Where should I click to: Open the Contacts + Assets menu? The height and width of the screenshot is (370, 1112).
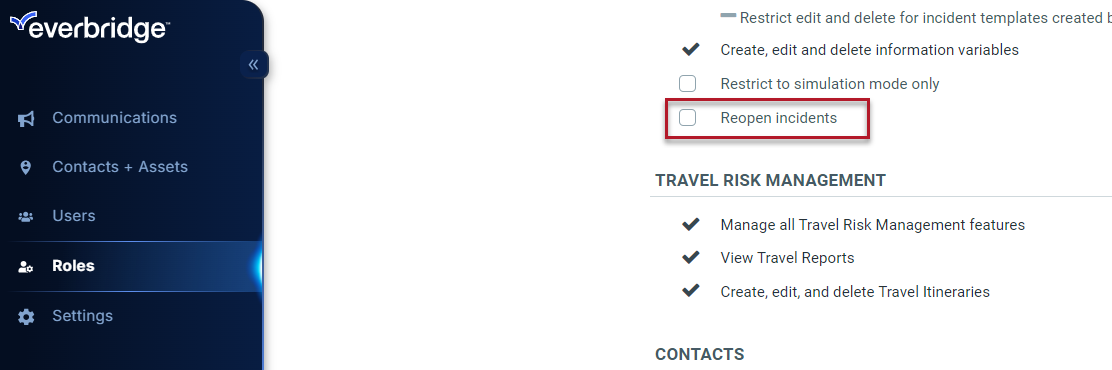[120, 167]
